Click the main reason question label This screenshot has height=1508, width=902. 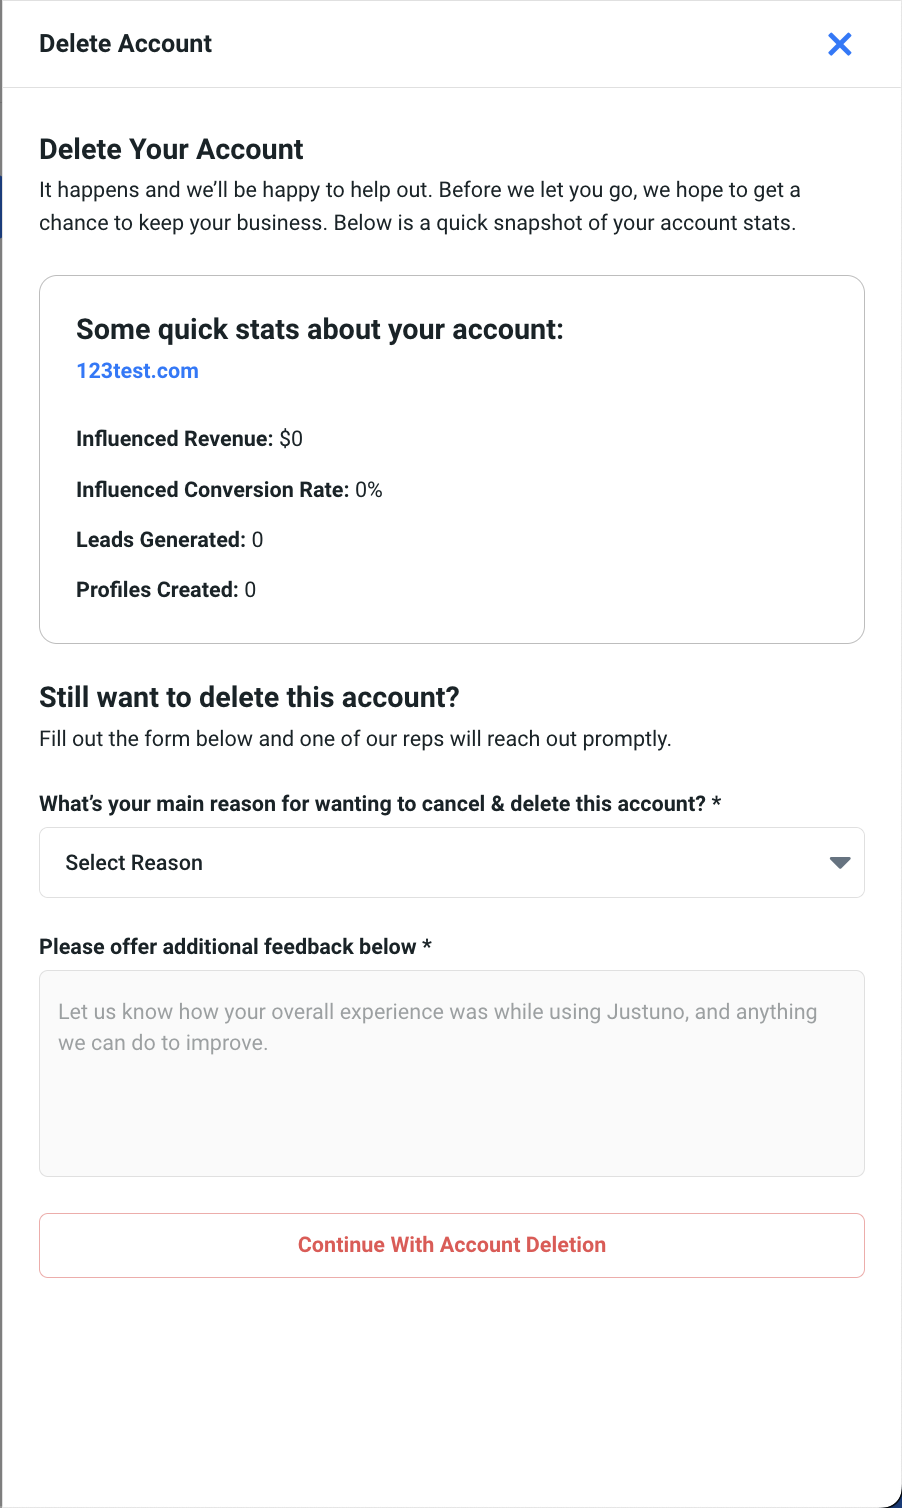(x=372, y=804)
